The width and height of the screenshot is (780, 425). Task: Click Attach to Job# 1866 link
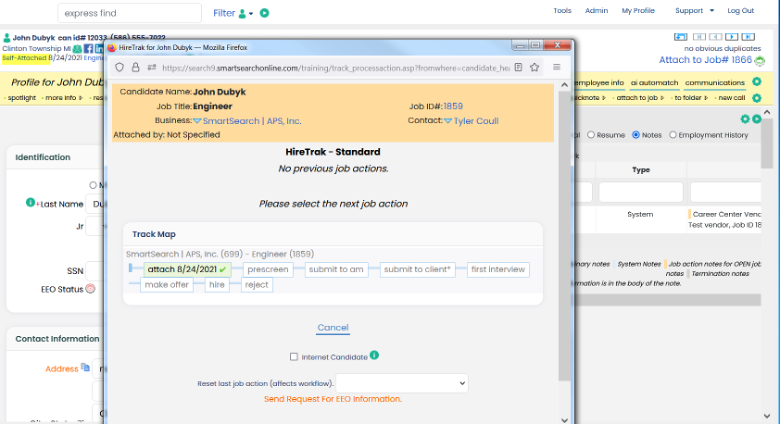[705, 60]
